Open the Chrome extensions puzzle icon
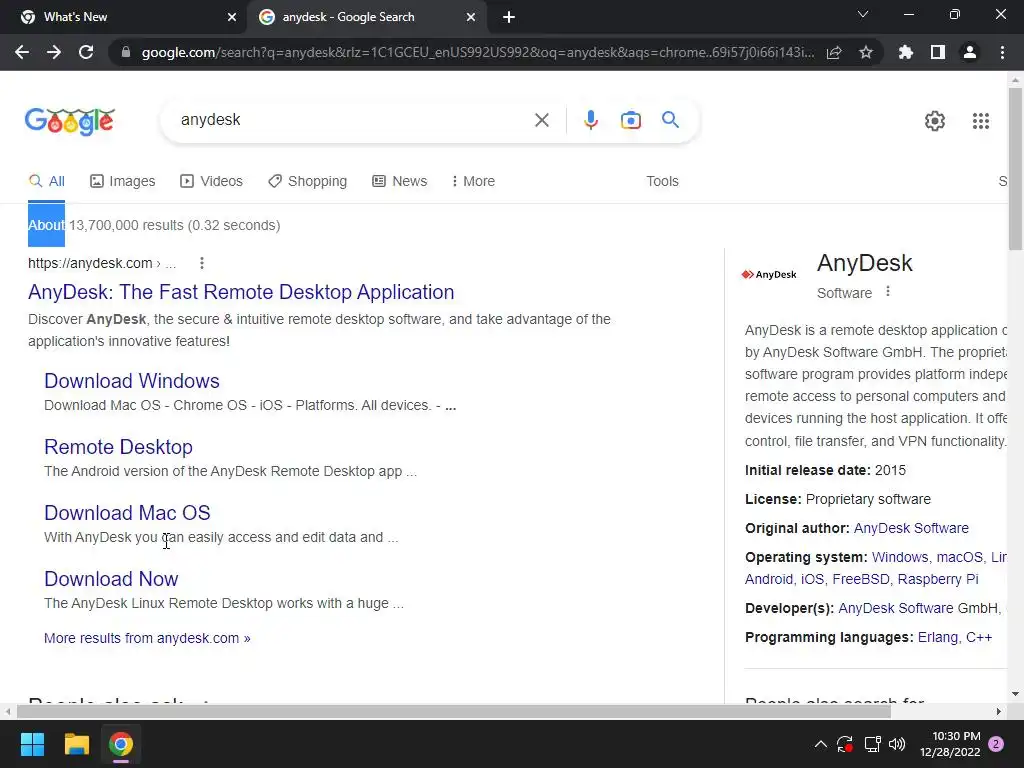The height and width of the screenshot is (768, 1024). click(x=906, y=52)
